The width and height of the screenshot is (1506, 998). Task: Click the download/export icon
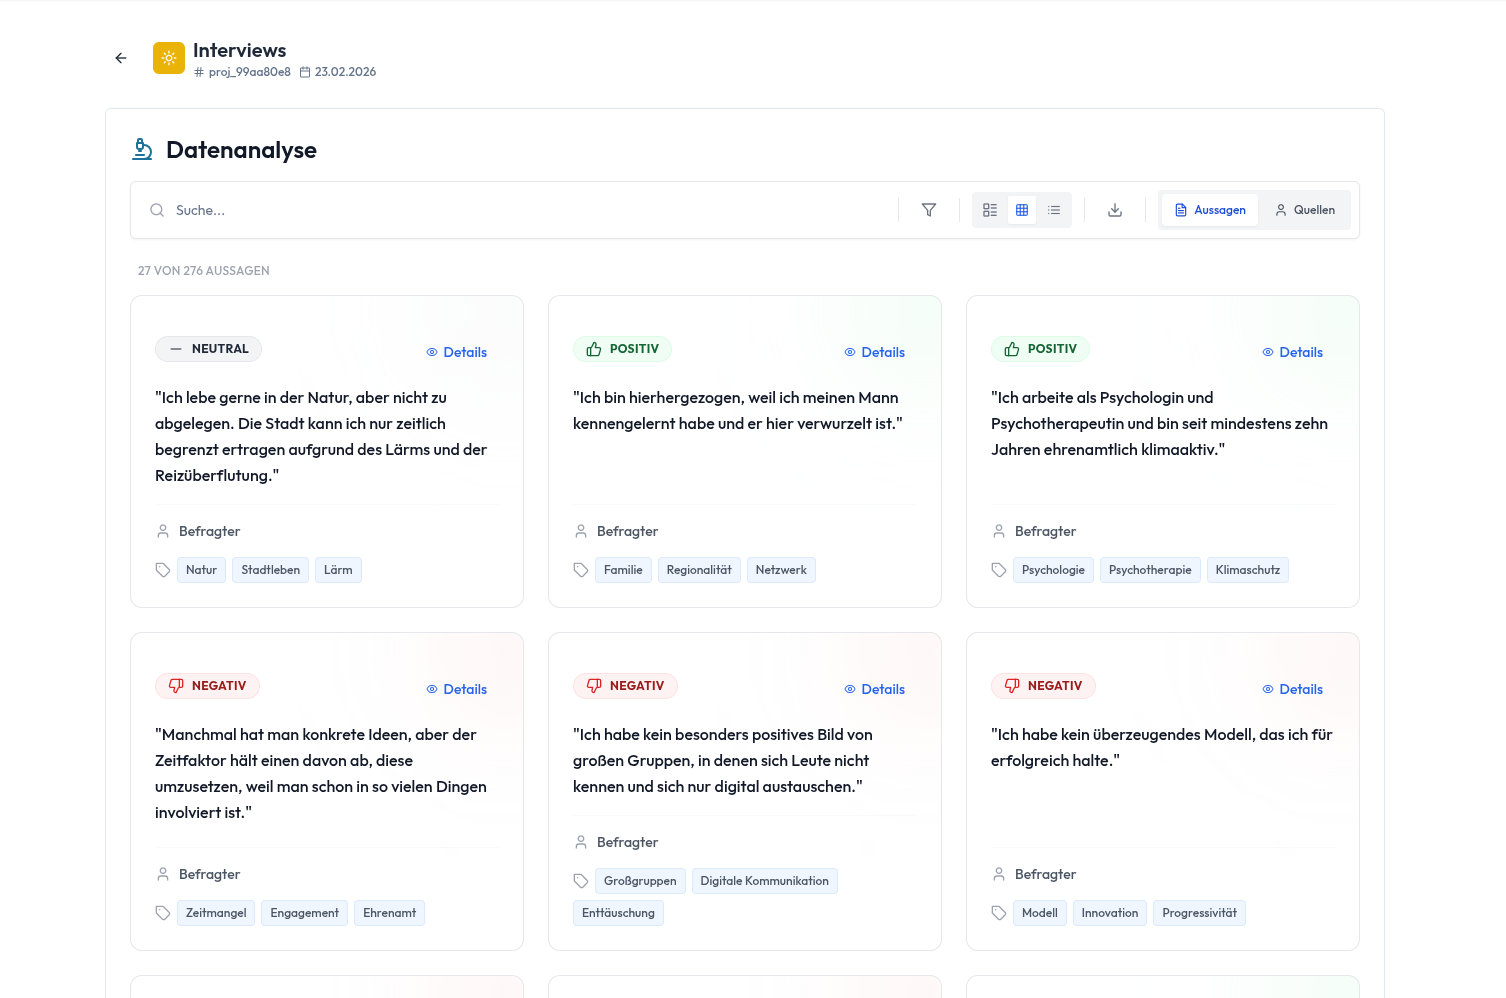[x=1114, y=210]
